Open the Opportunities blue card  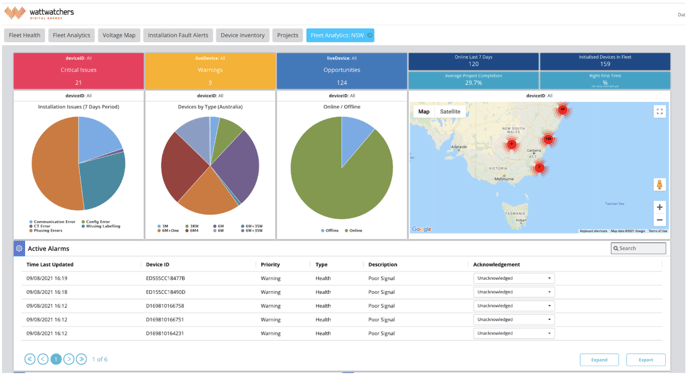(342, 71)
